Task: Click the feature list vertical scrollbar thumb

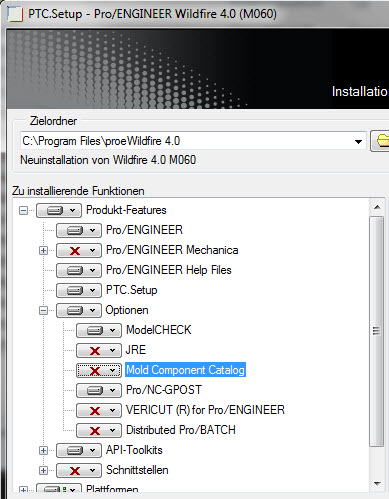Action: tap(377, 331)
